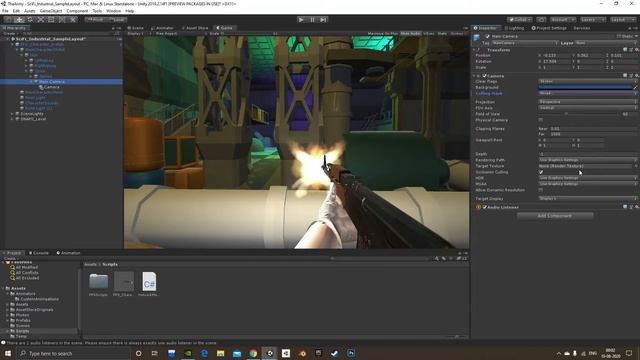640x360 pixels.
Task: Click the Add Component button
Action: 555,216
